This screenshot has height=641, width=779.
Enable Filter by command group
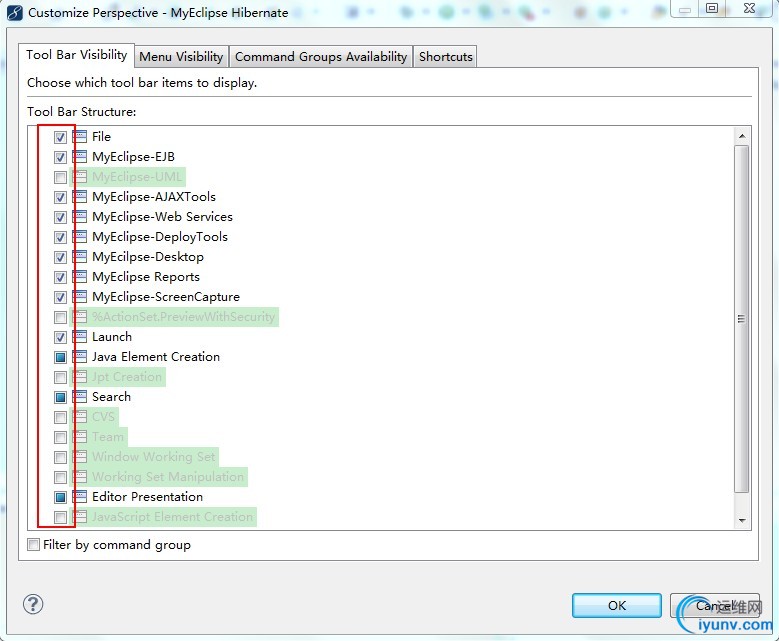coord(33,545)
